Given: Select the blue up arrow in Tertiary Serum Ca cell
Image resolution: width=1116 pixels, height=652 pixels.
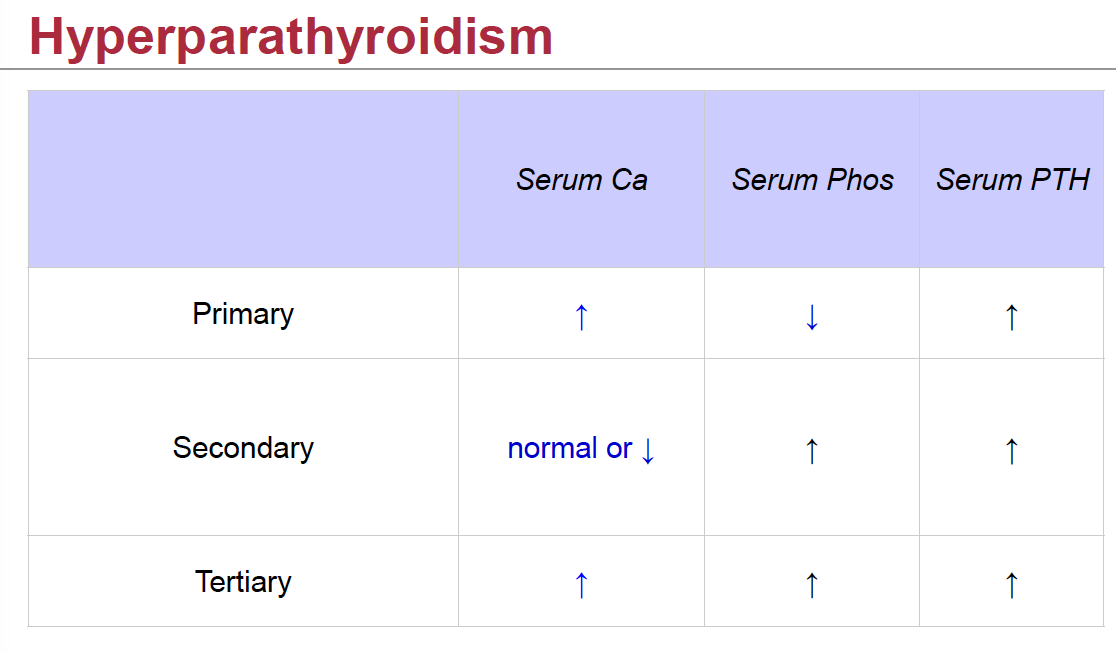Looking at the screenshot, I should [x=581, y=582].
